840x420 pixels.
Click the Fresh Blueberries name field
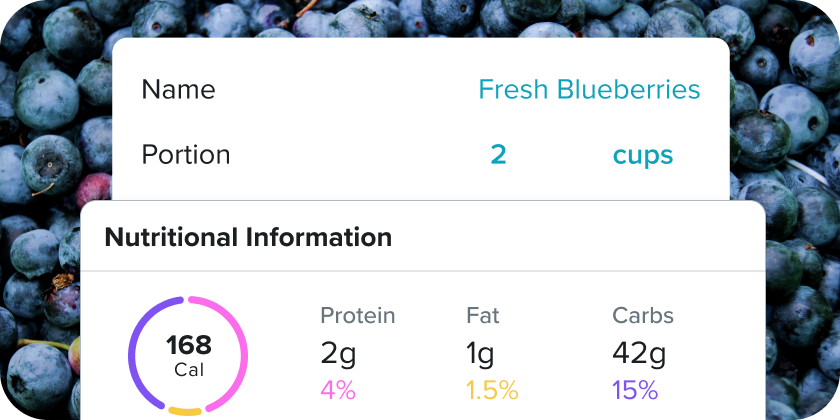click(x=589, y=90)
